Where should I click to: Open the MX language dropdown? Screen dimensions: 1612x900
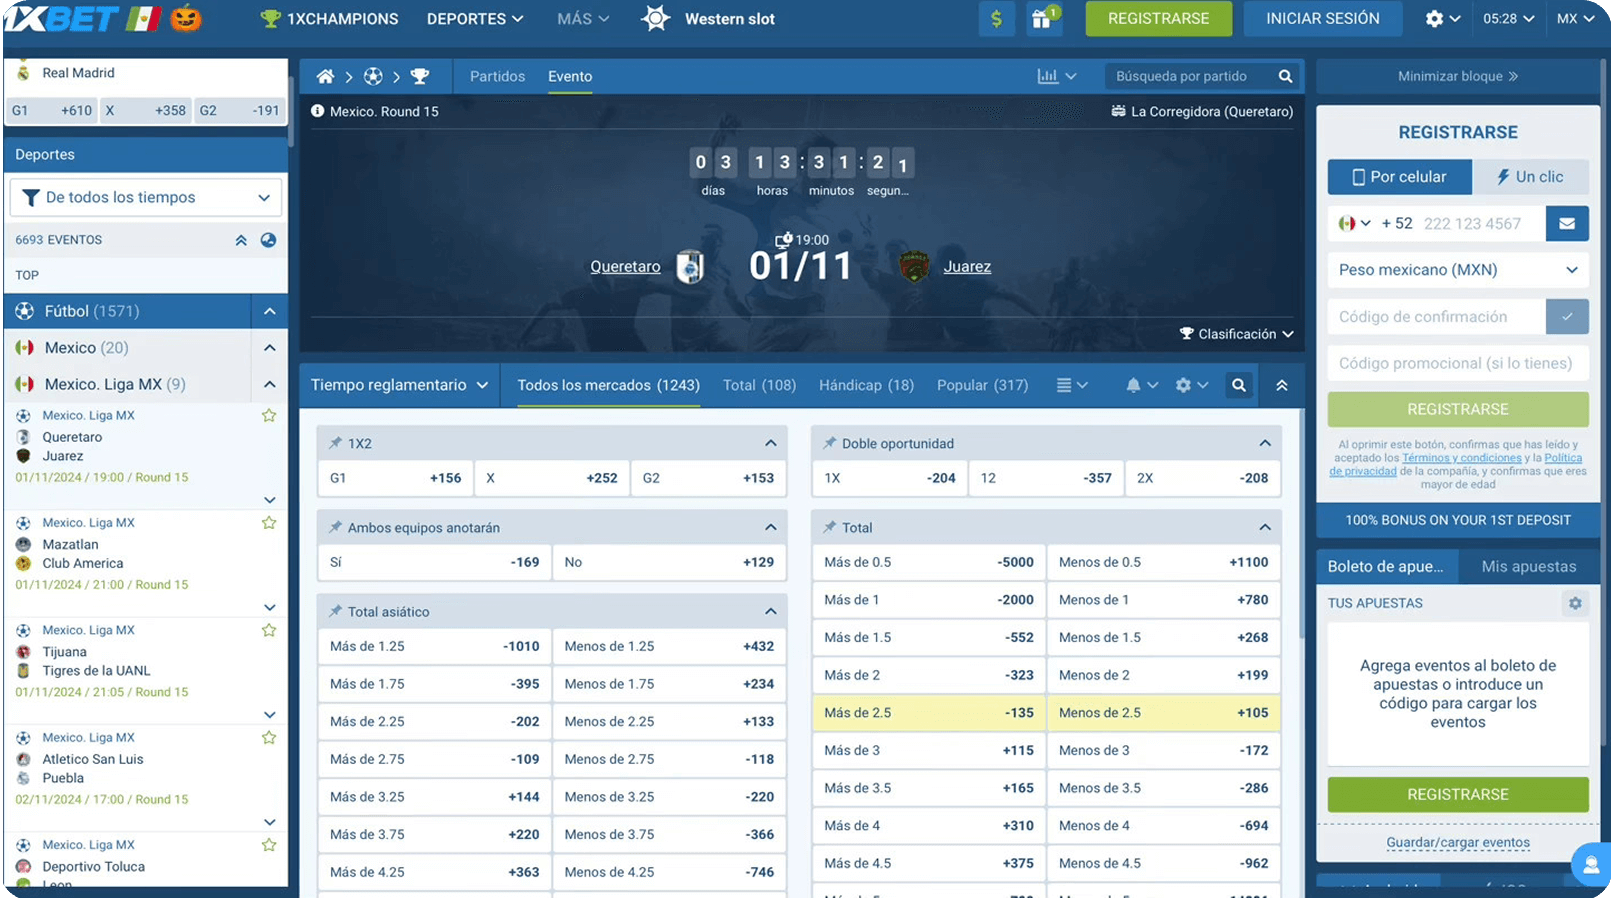pyautogui.click(x=1576, y=19)
